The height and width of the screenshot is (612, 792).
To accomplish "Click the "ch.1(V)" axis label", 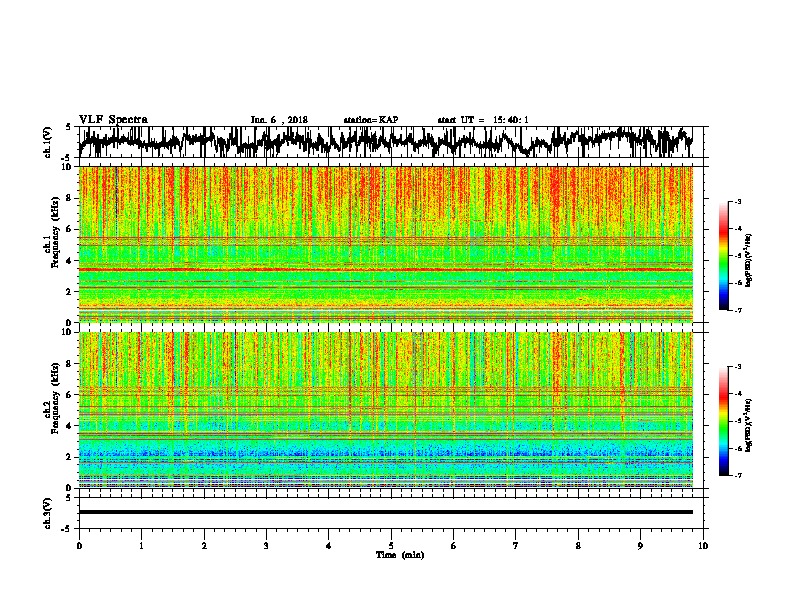I will [48, 142].
